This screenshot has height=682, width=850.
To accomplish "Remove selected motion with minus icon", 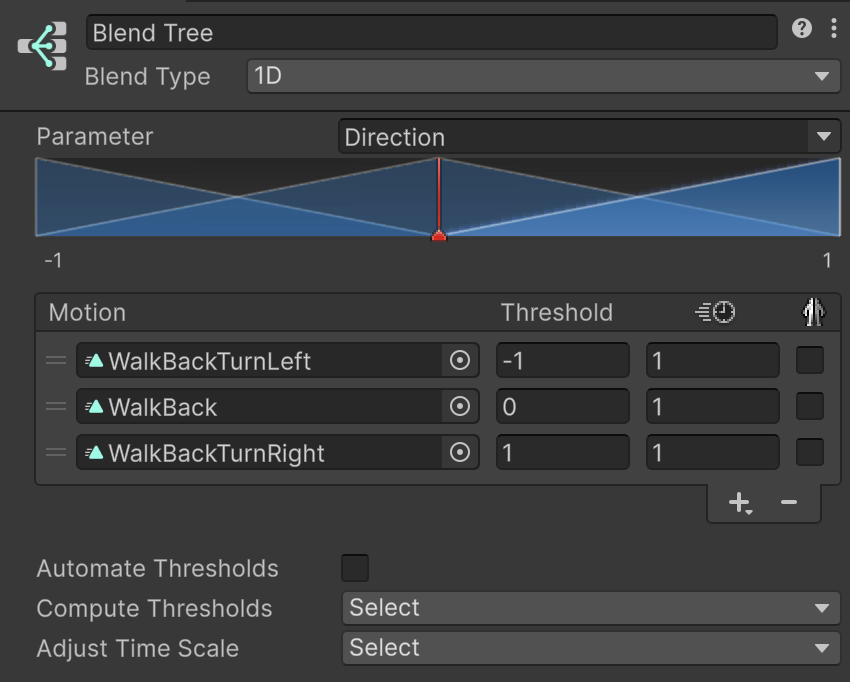I will tap(789, 503).
